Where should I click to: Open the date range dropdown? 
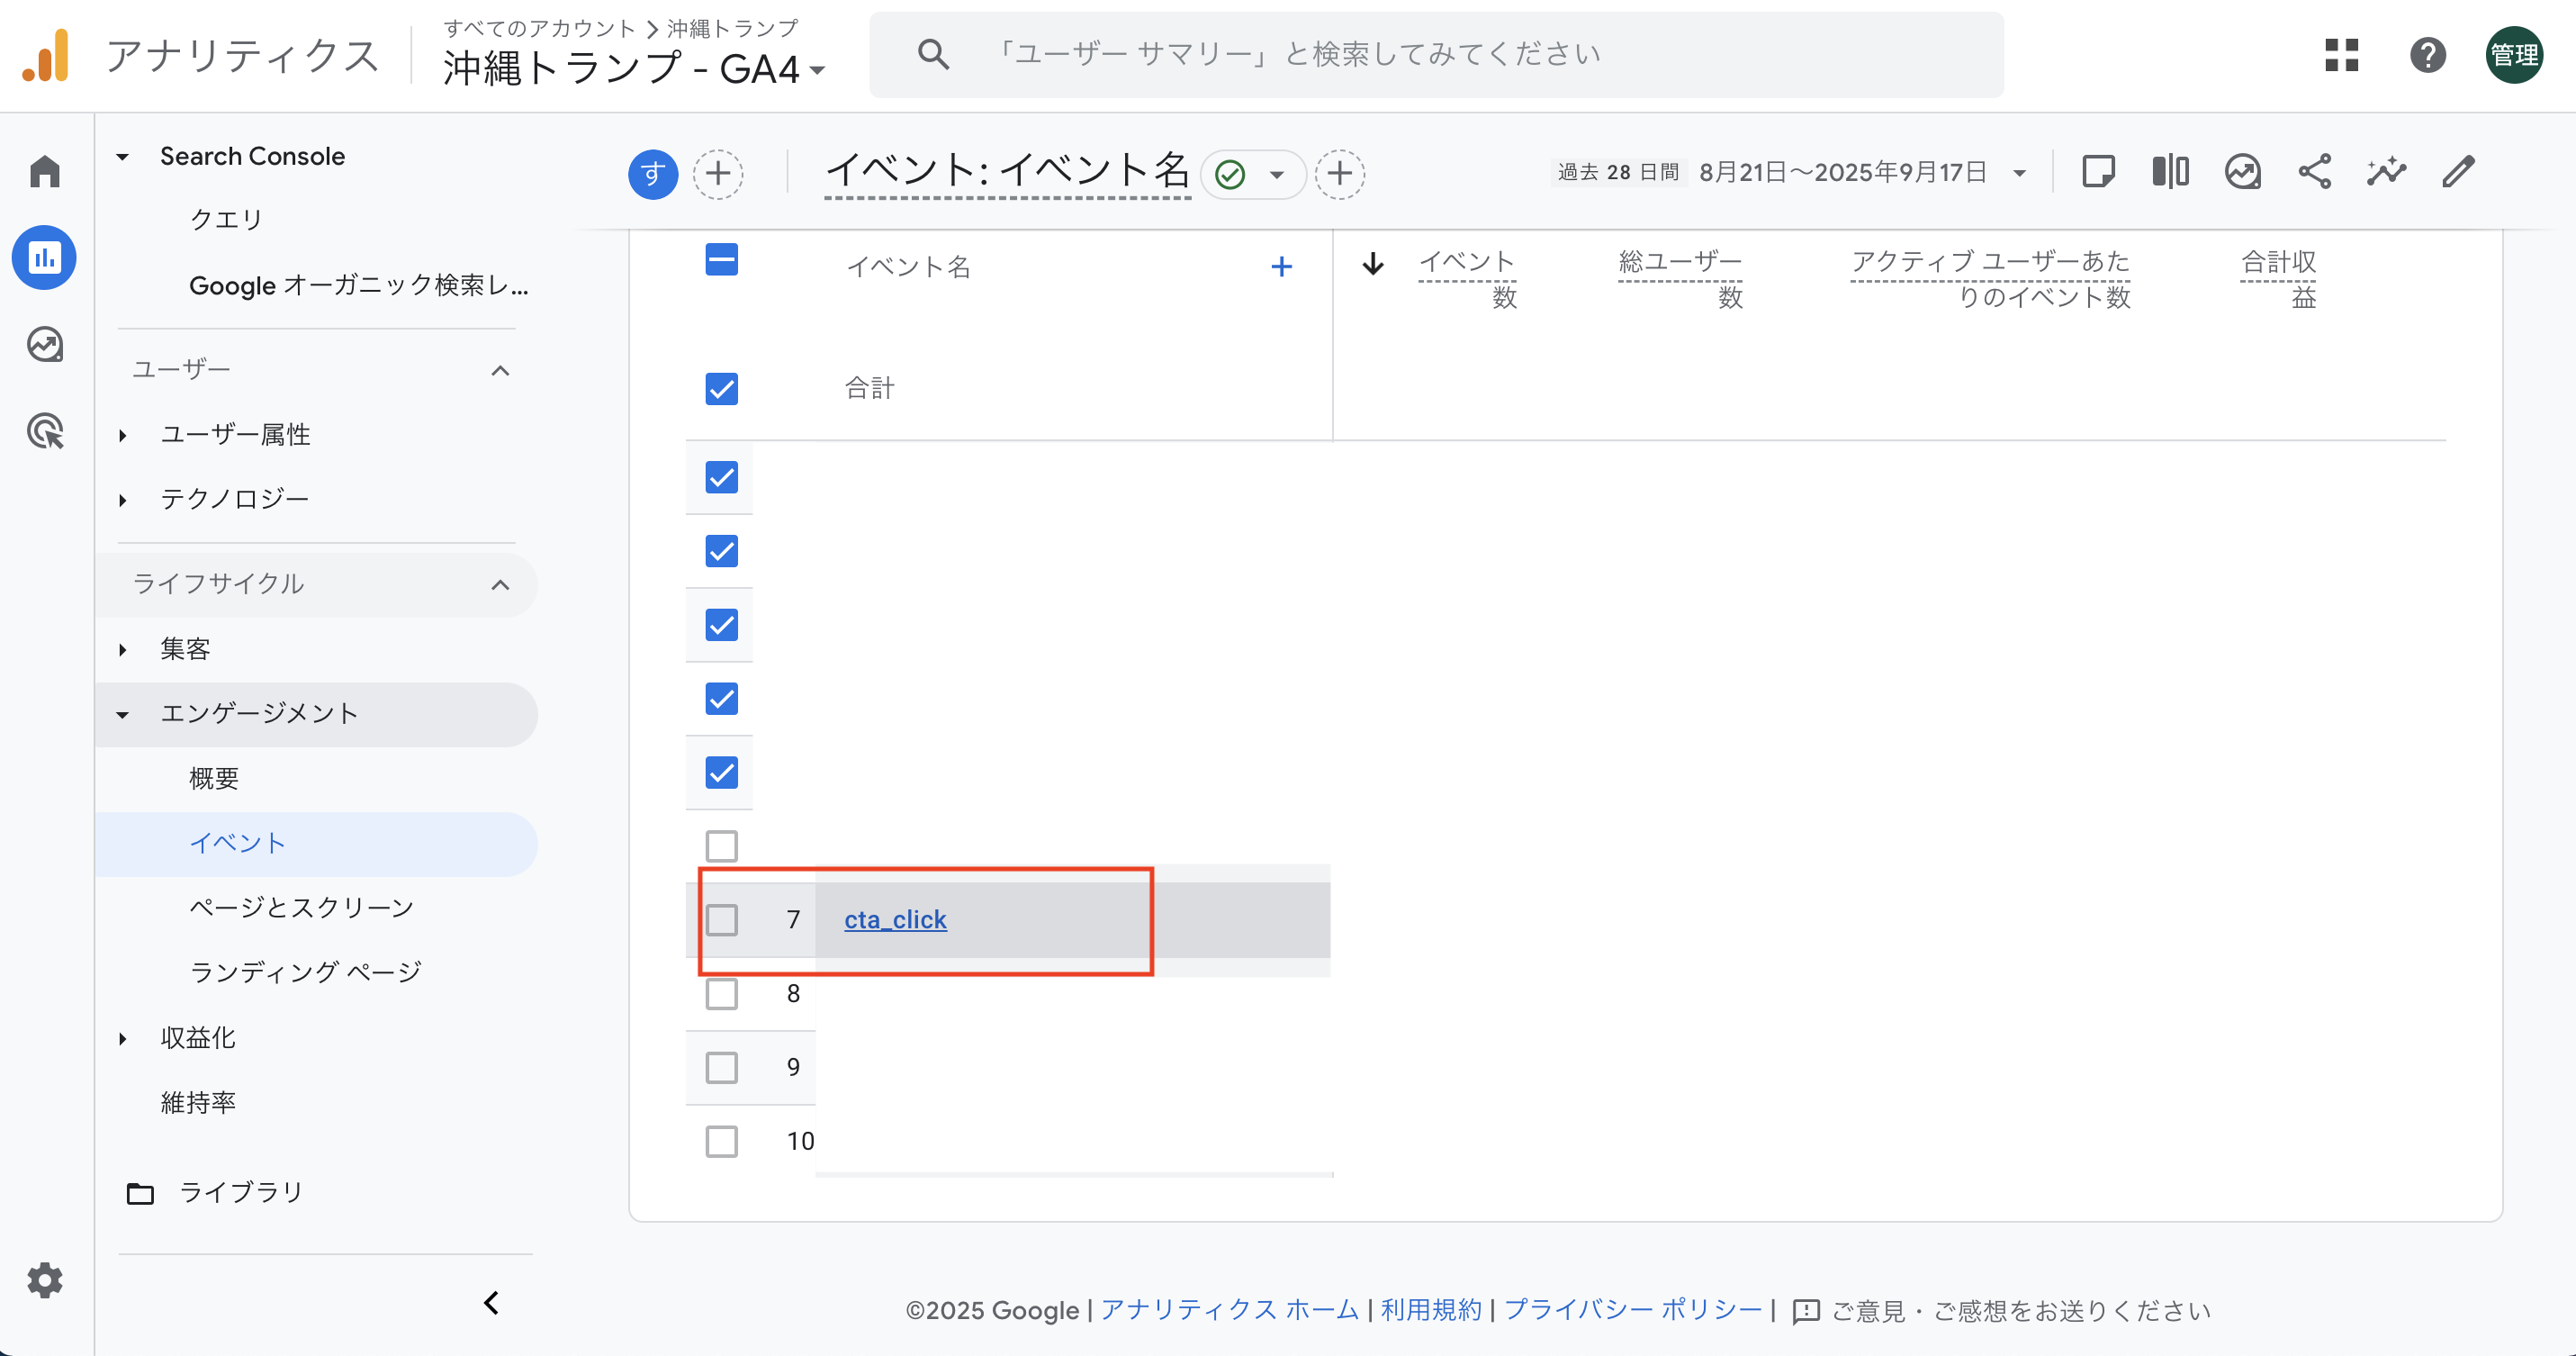click(x=2019, y=173)
